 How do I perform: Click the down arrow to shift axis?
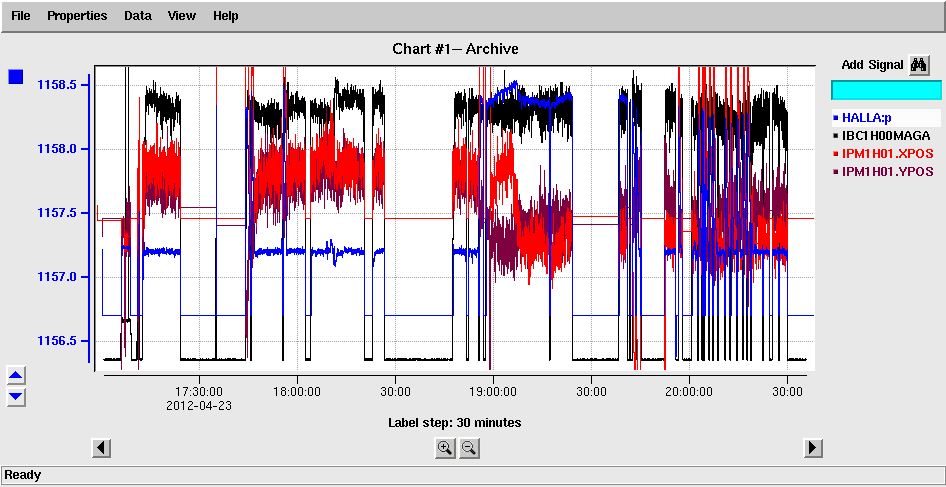click(16, 396)
